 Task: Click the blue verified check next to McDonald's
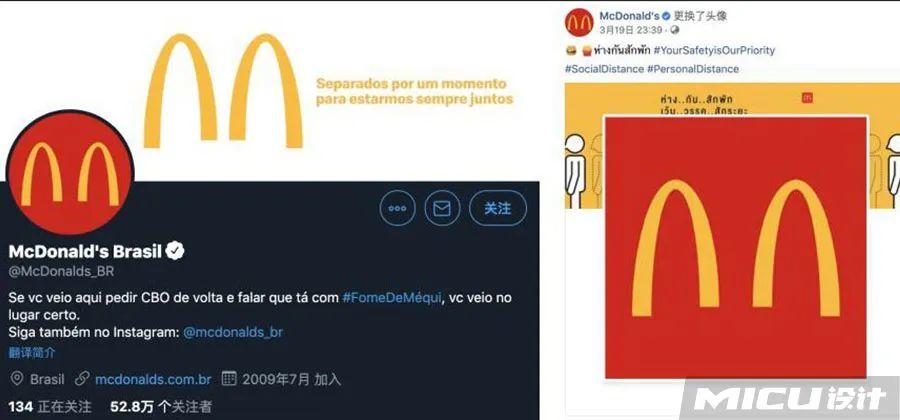666,16
